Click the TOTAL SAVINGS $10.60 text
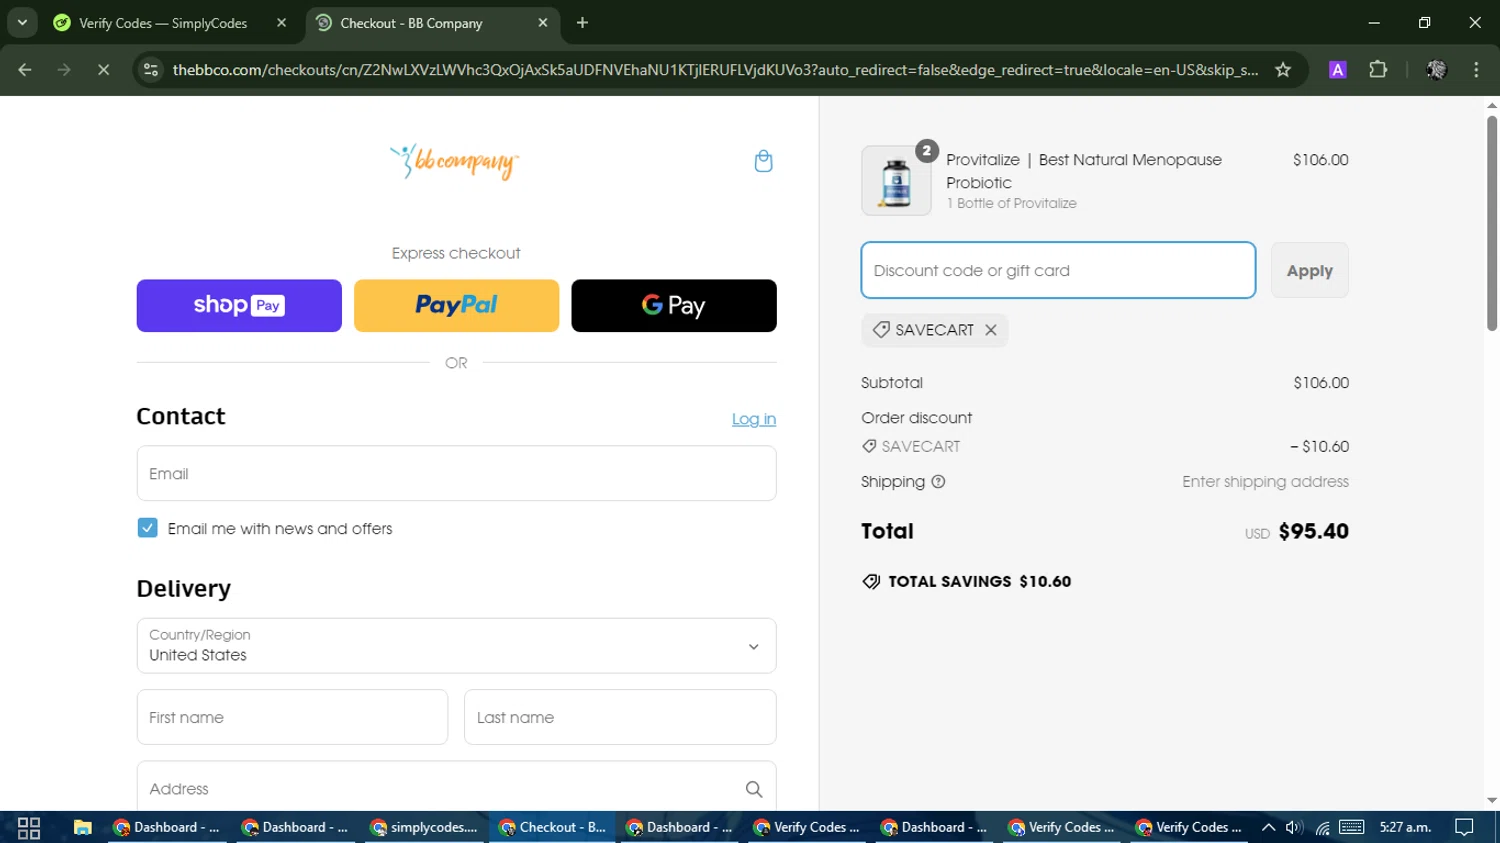 pos(979,582)
